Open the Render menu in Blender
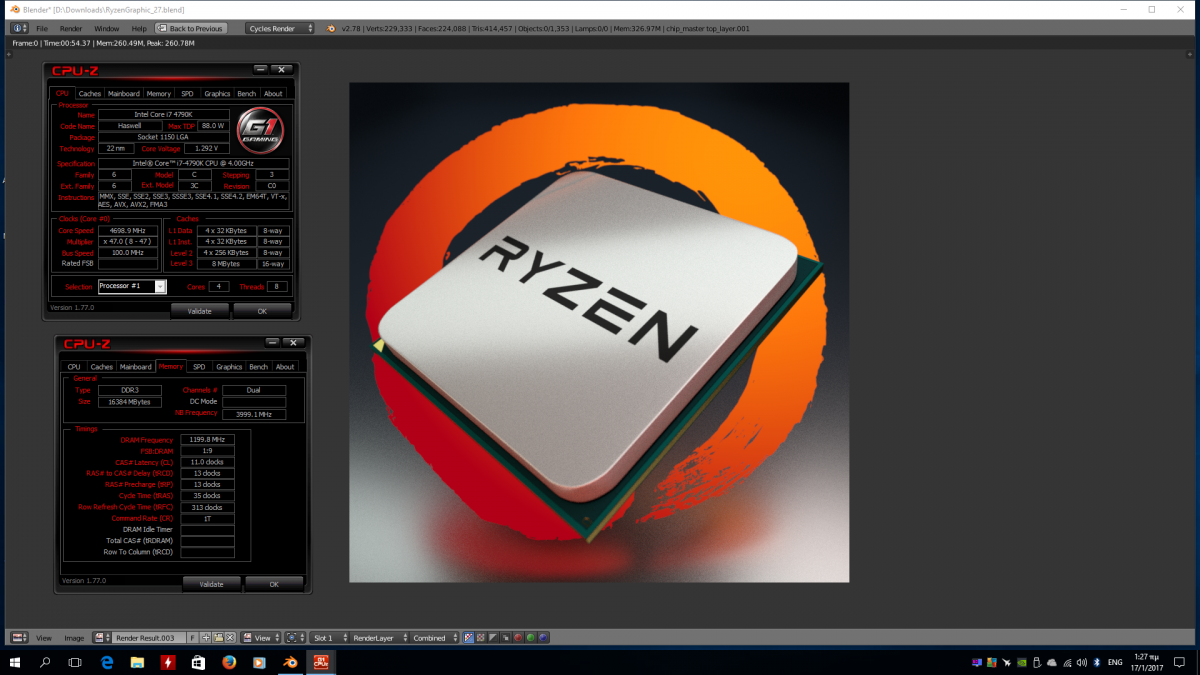 [71, 28]
